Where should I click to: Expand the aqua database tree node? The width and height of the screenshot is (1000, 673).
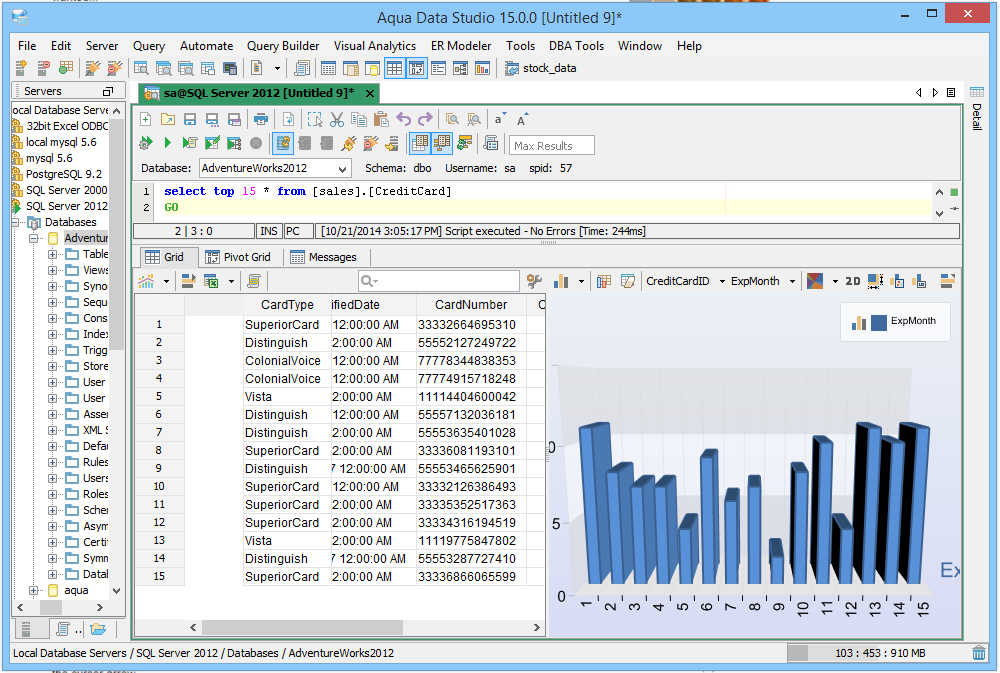(x=35, y=591)
